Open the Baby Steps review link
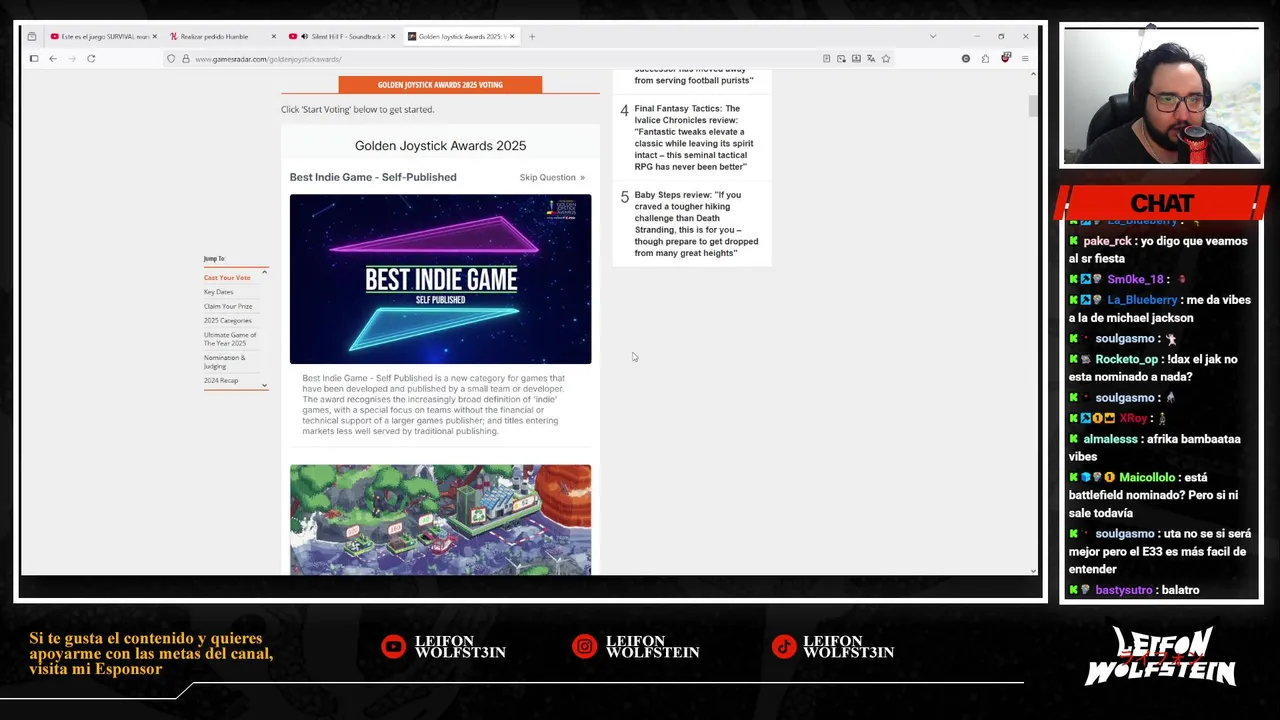The width and height of the screenshot is (1280, 720). pos(696,224)
